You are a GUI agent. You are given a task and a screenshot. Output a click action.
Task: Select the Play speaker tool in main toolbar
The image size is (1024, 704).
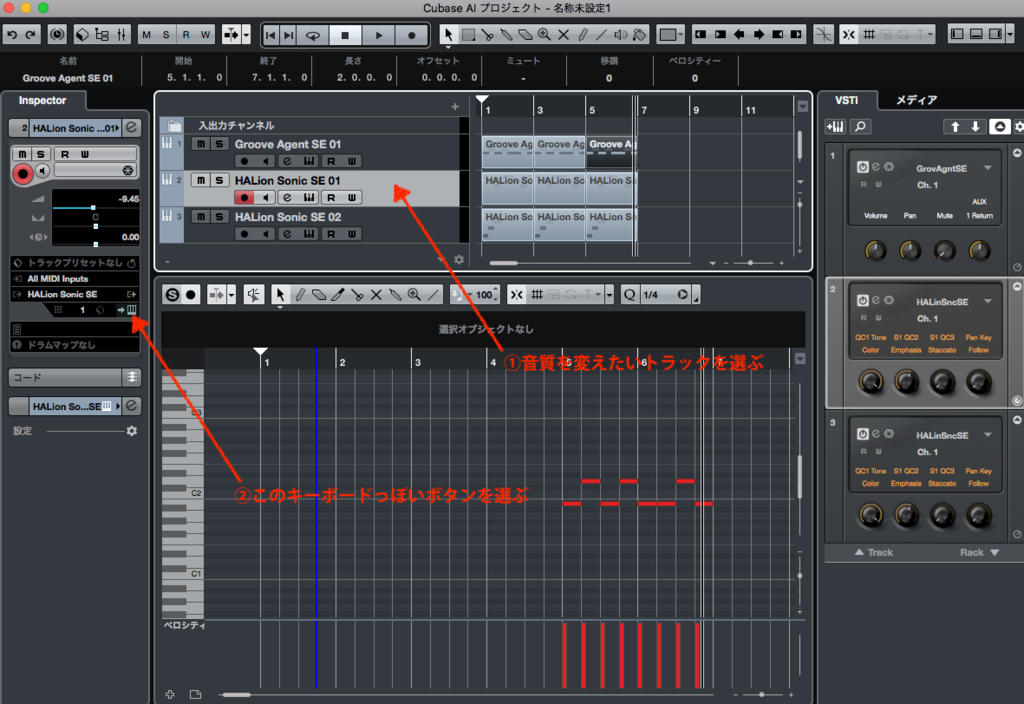[620, 35]
